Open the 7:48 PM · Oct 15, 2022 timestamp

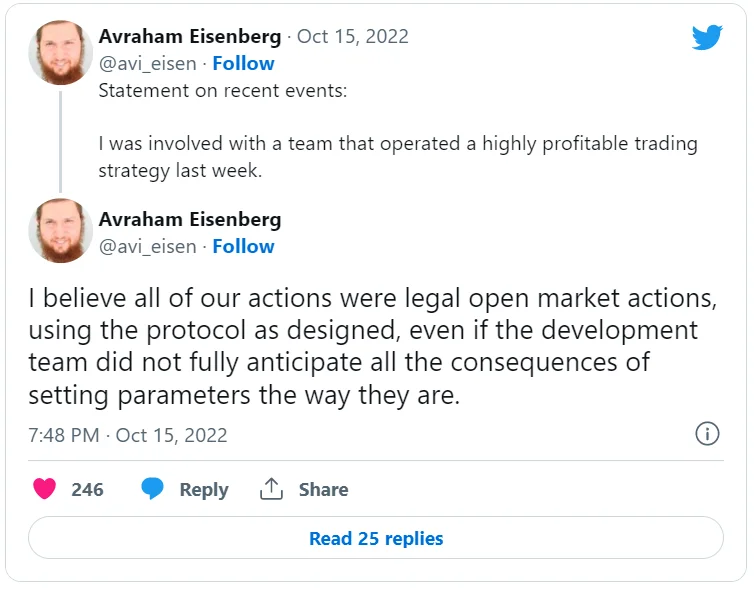[x=127, y=435]
